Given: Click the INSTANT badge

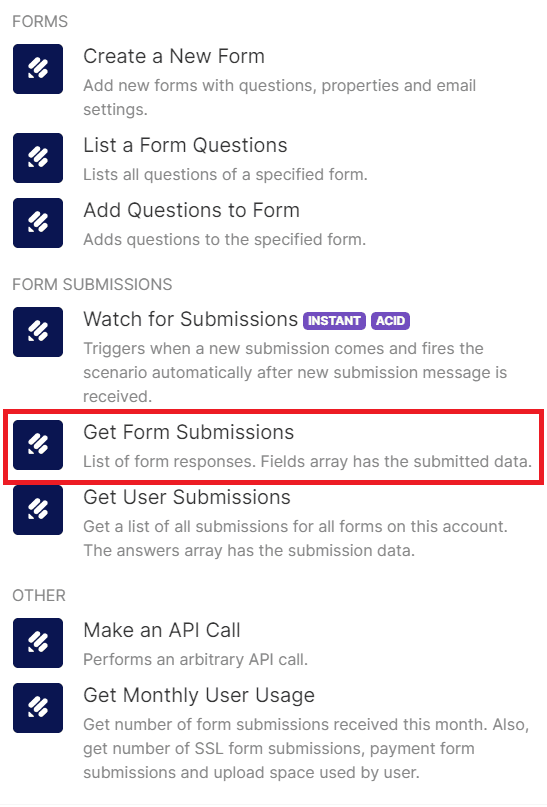Looking at the screenshot, I should pyautogui.click(x=334, y=321).
